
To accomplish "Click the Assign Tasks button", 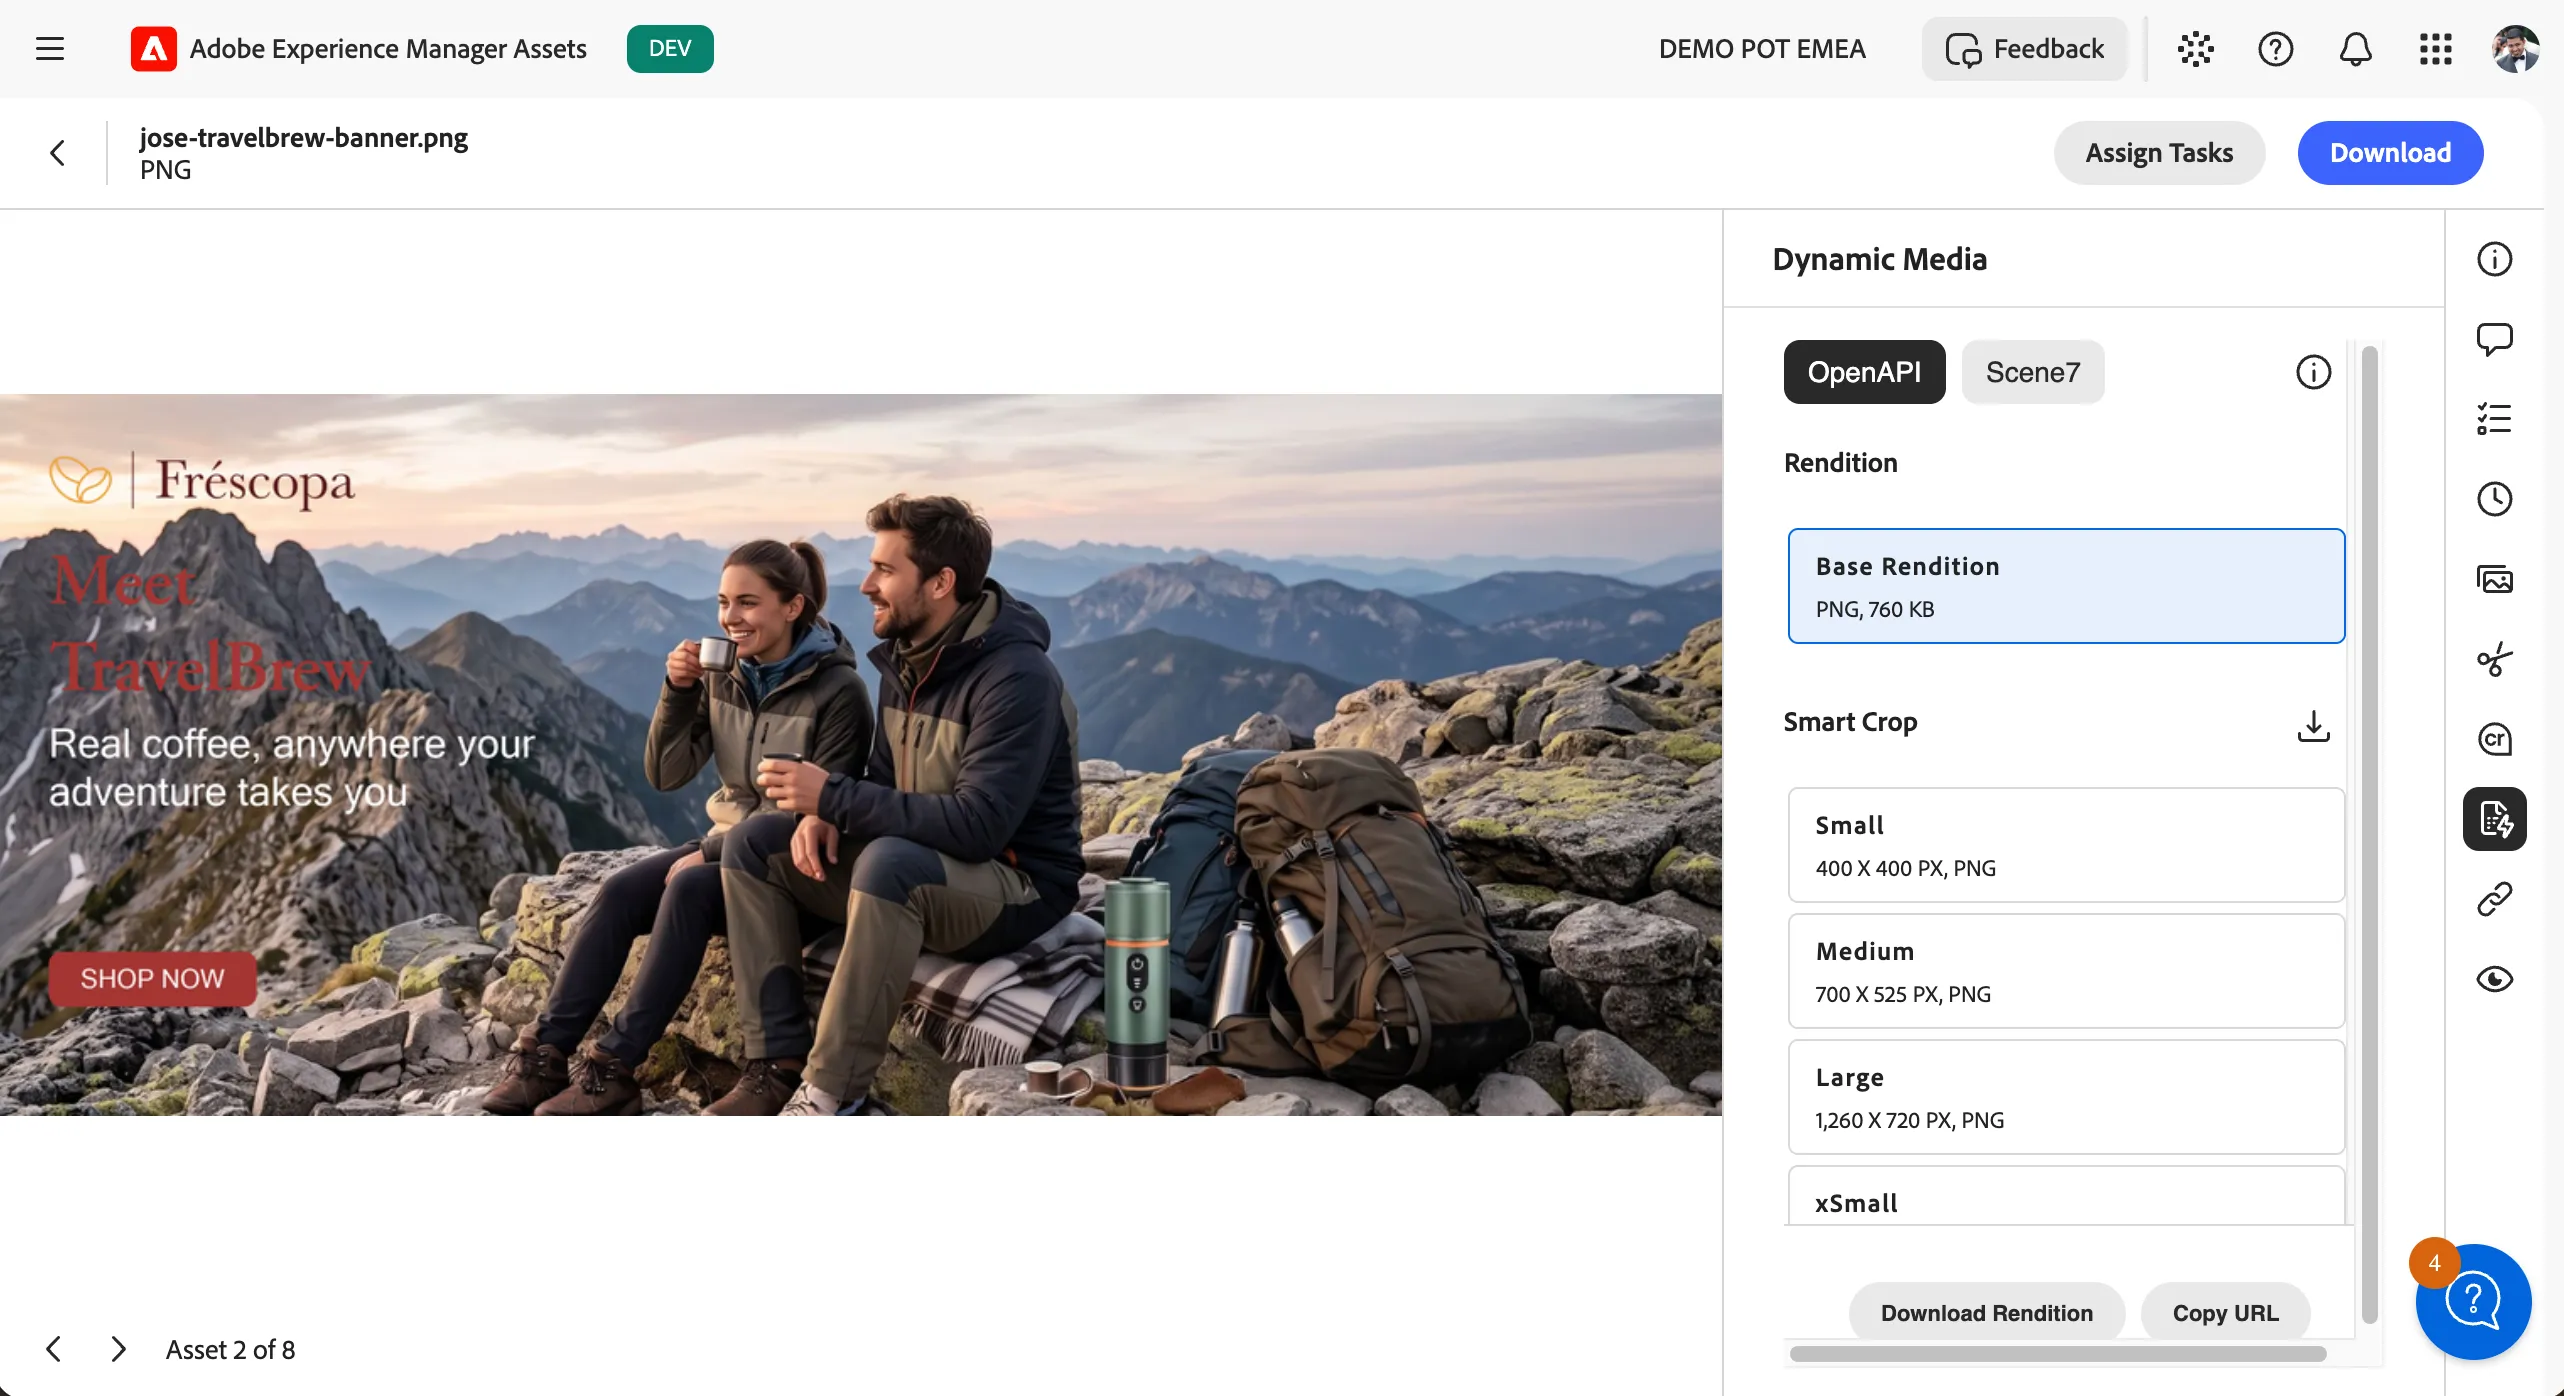I will [2159, 153].
